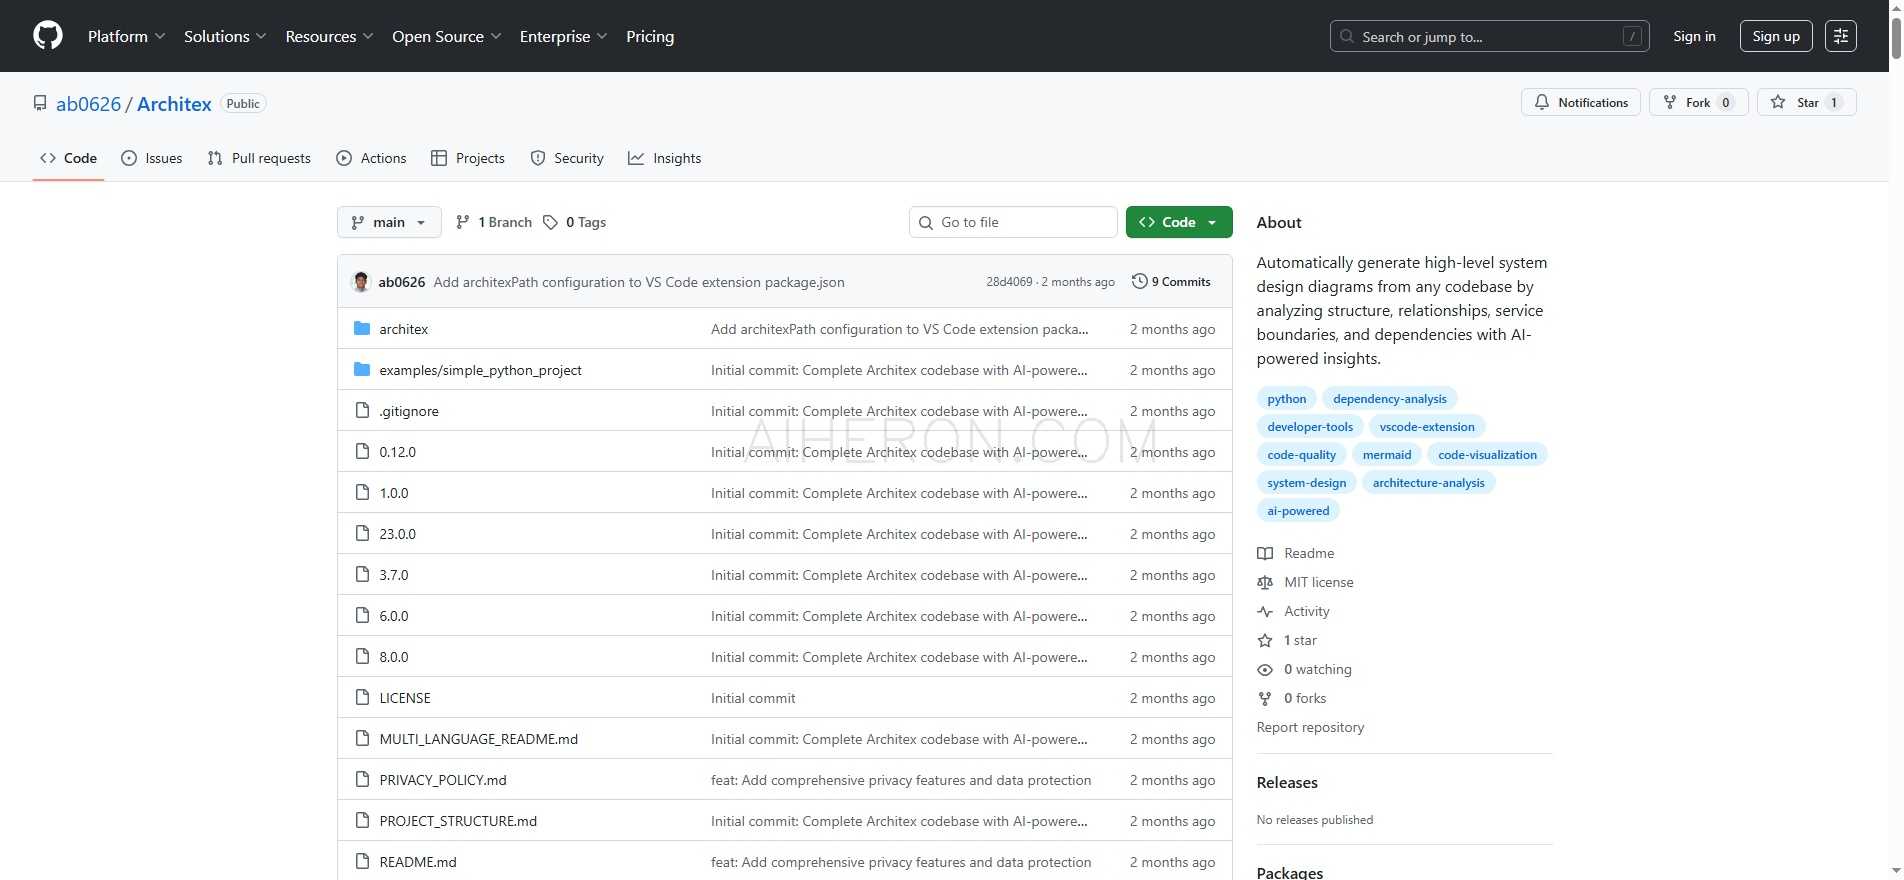Click the Sign up button
This screenshot has width=1904, height=880.
[x=1776, y=36]
